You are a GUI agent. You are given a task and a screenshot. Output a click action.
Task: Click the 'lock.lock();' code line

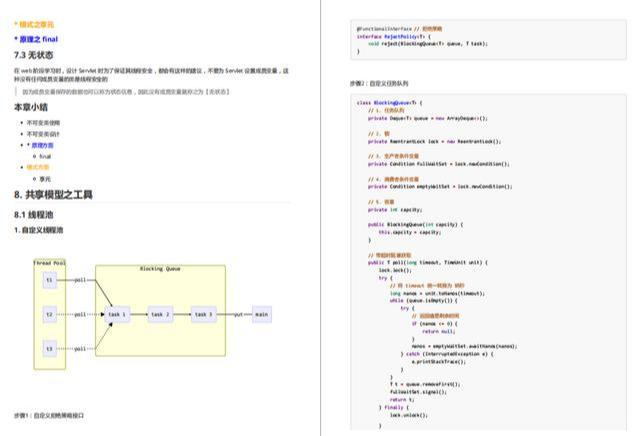click(x=395, y=270)
